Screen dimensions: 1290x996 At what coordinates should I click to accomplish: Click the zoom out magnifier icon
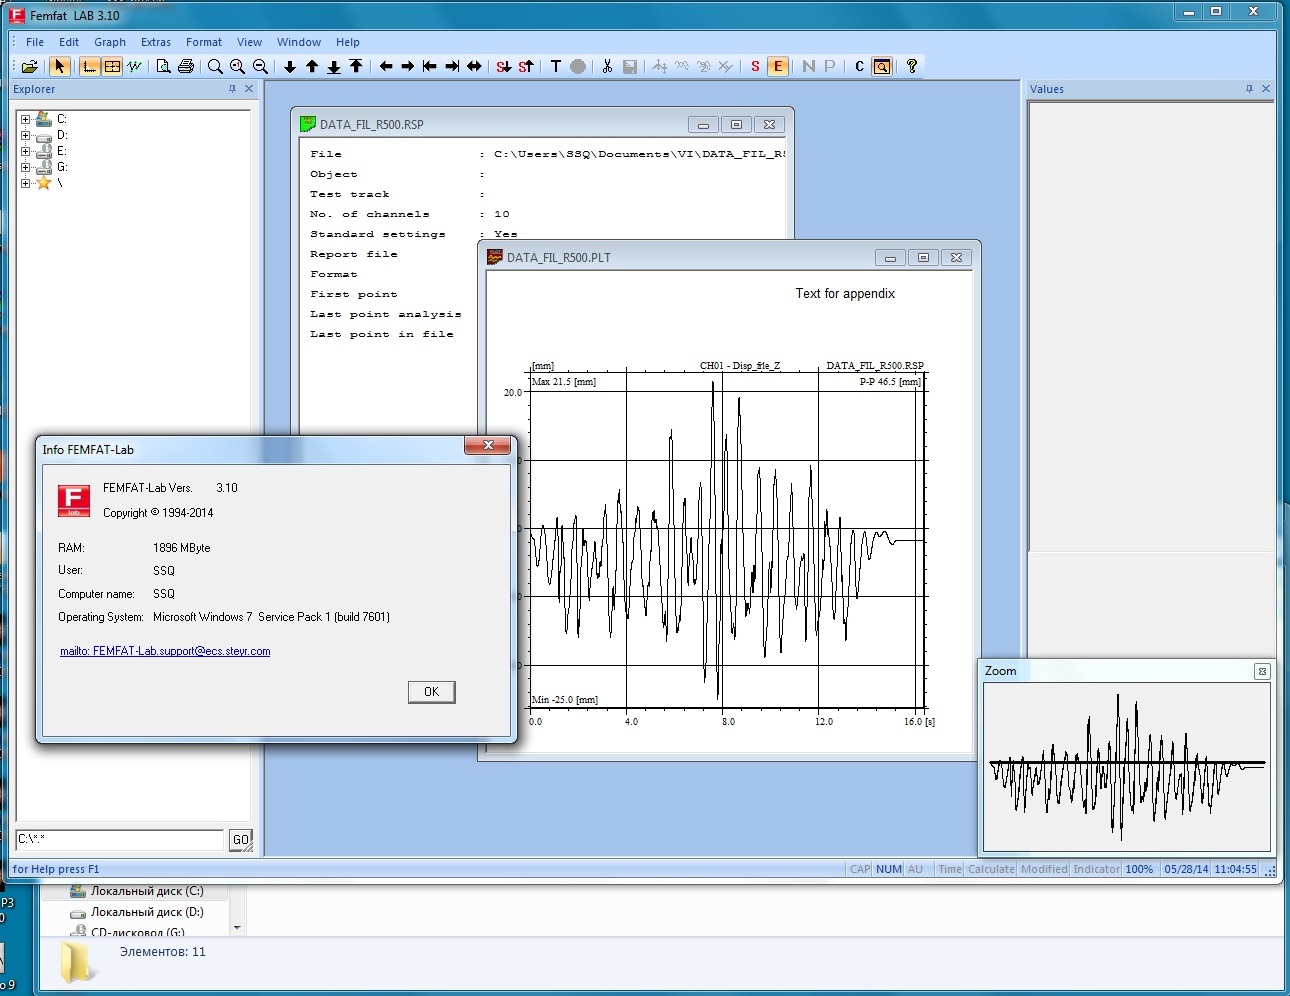[x=260, y=67]
